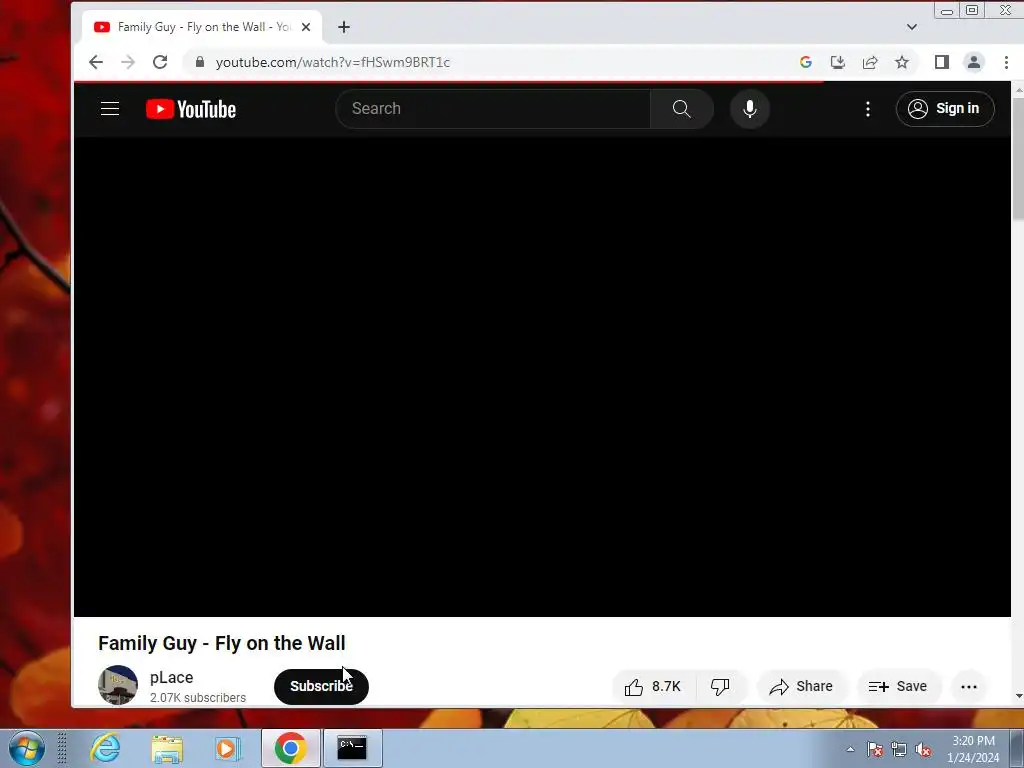Click the vertical scrollbar thumb
1024x768 pixels.
pyautogui.click(x=1017, y=157)
